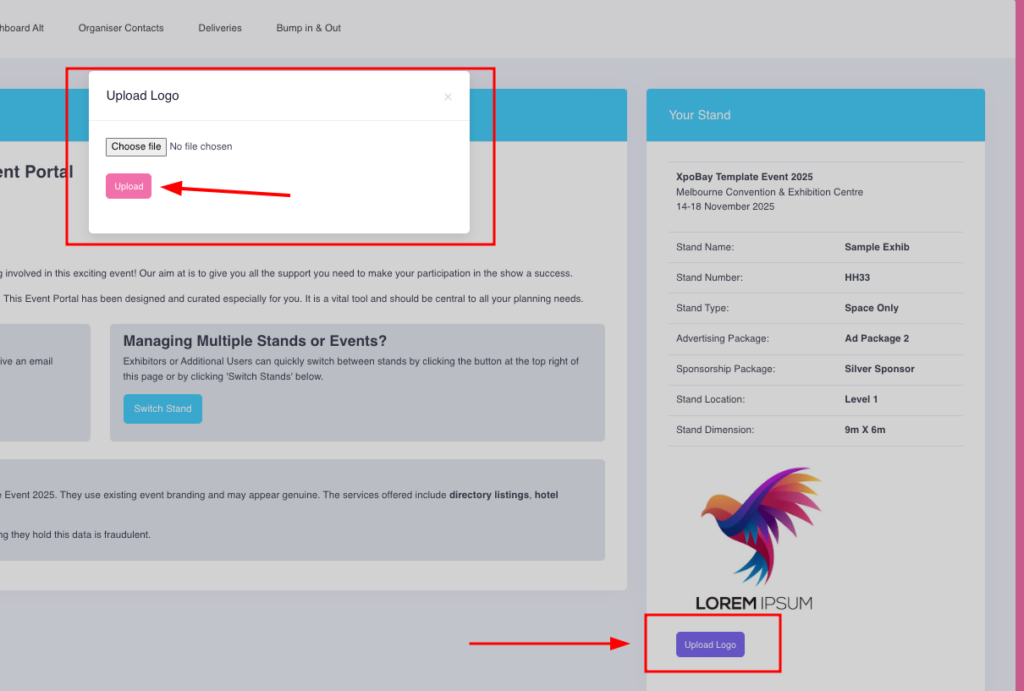Image resolution: width=1024 pixels, height=691 pixels.
Task: Go to the Deliveries menu item
Action: click(x=220, y=28)
